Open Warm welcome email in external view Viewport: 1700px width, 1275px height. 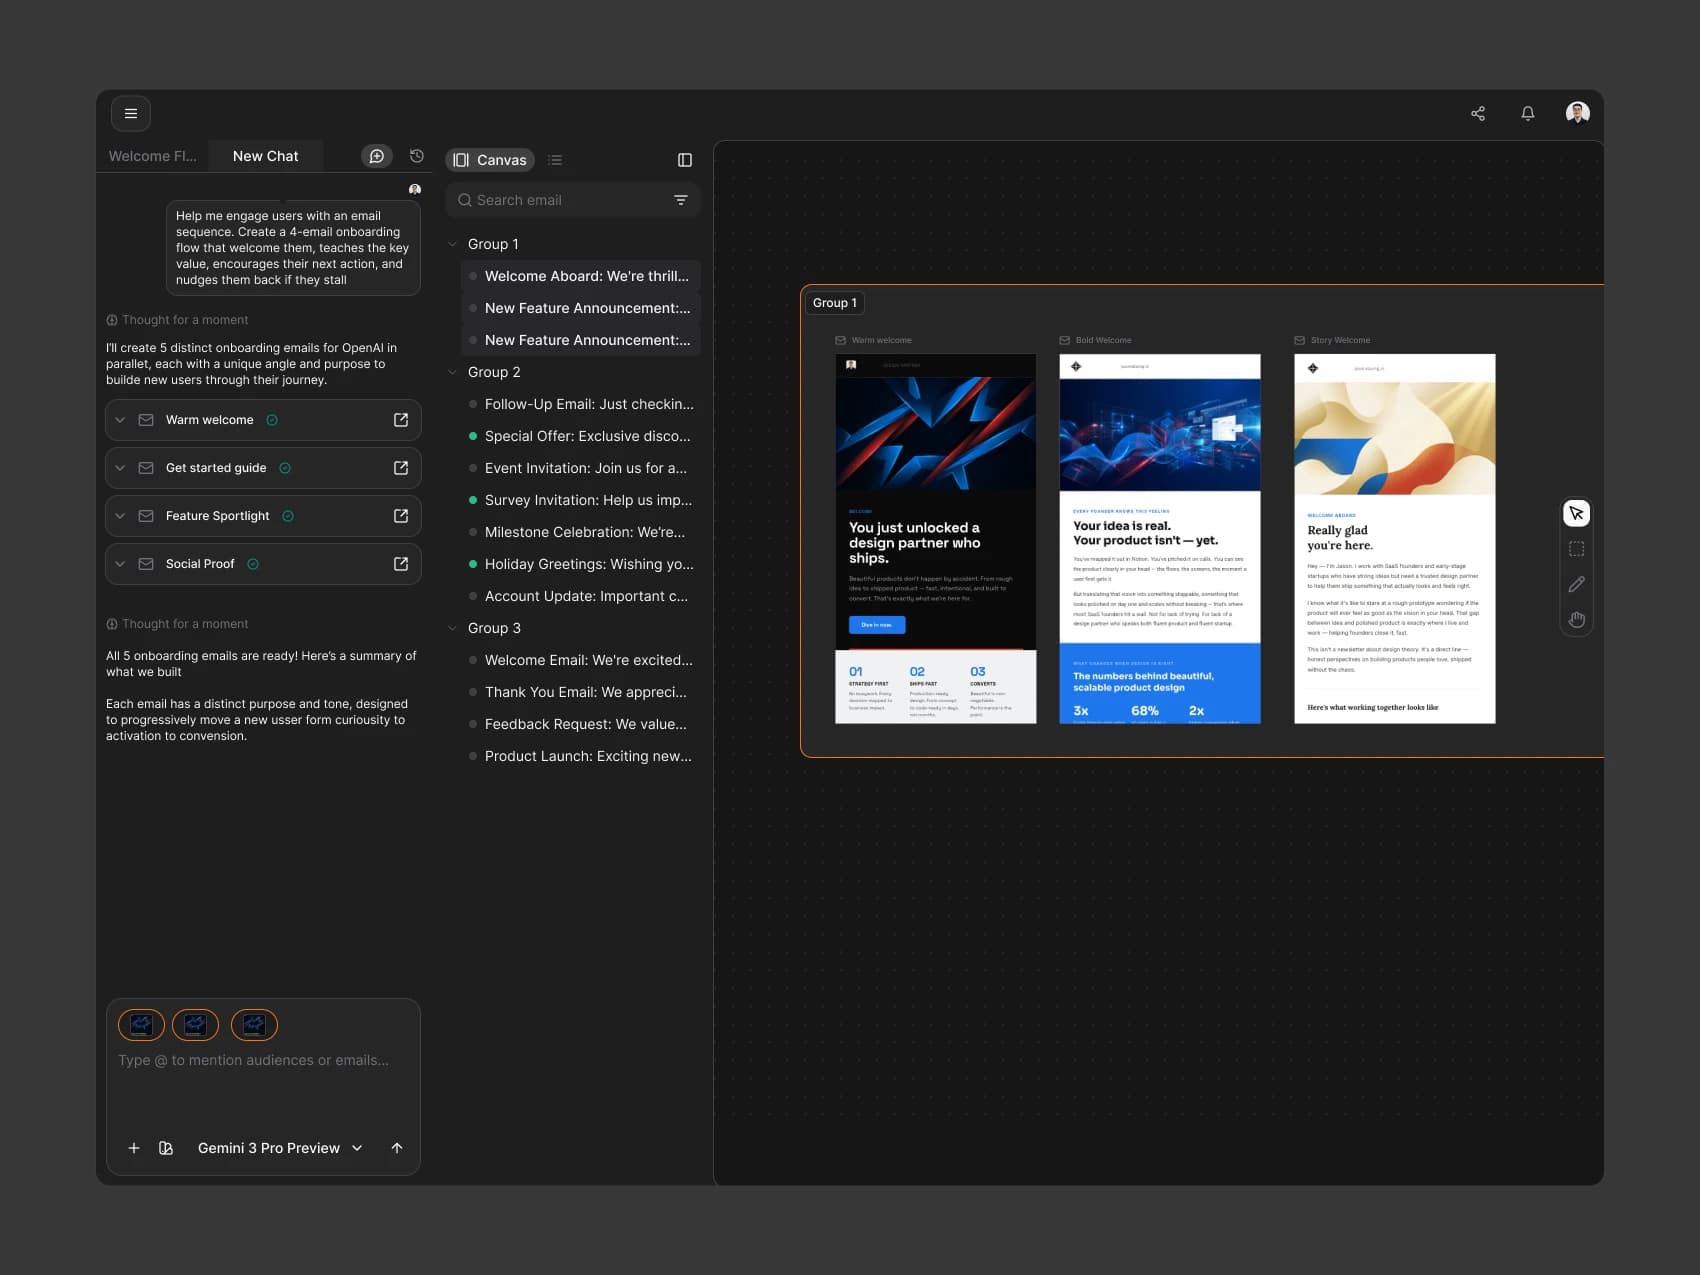[401, 420]
